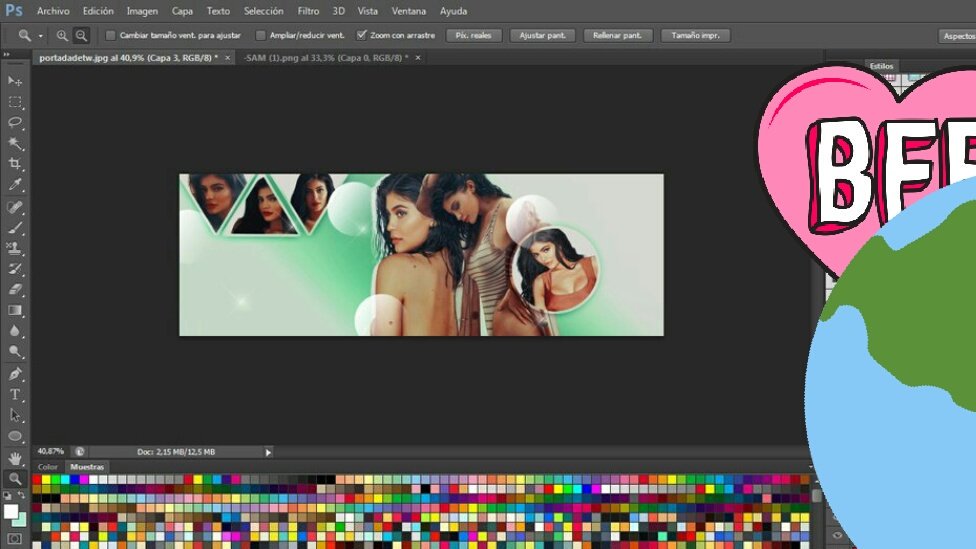The height and width of the screenshot is (549, 976).
Task: Toggle Quick Mask mode
Action: tap(15, 538)
